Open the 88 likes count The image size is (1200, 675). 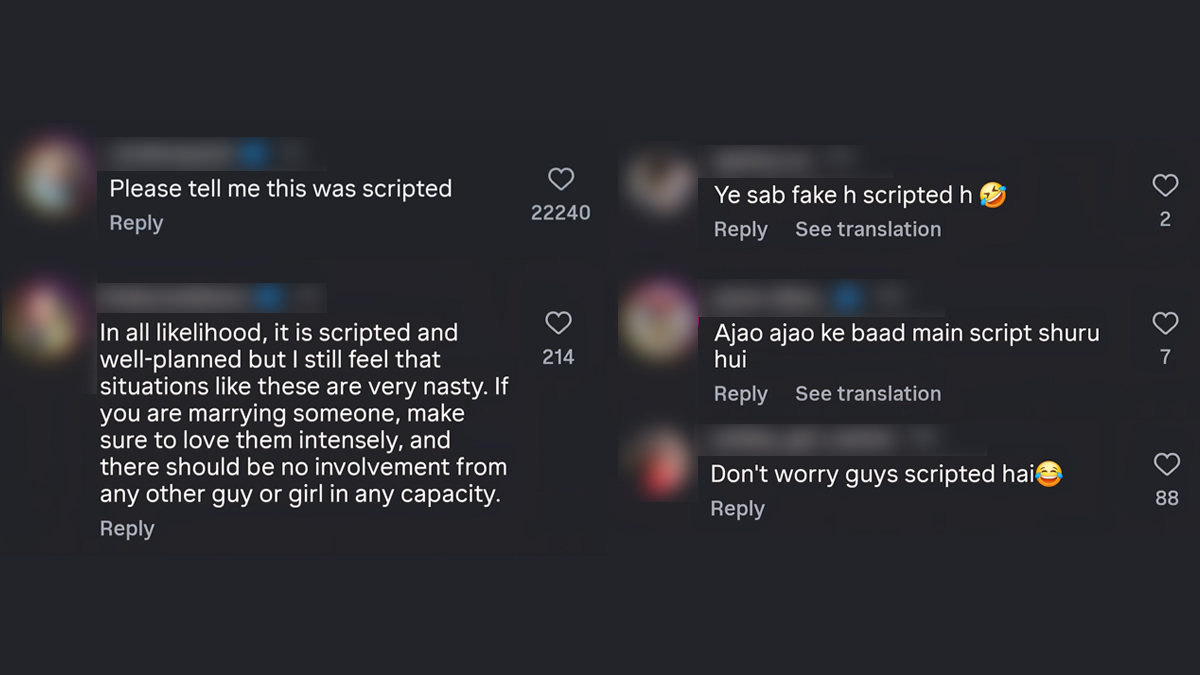[1166, 497]
